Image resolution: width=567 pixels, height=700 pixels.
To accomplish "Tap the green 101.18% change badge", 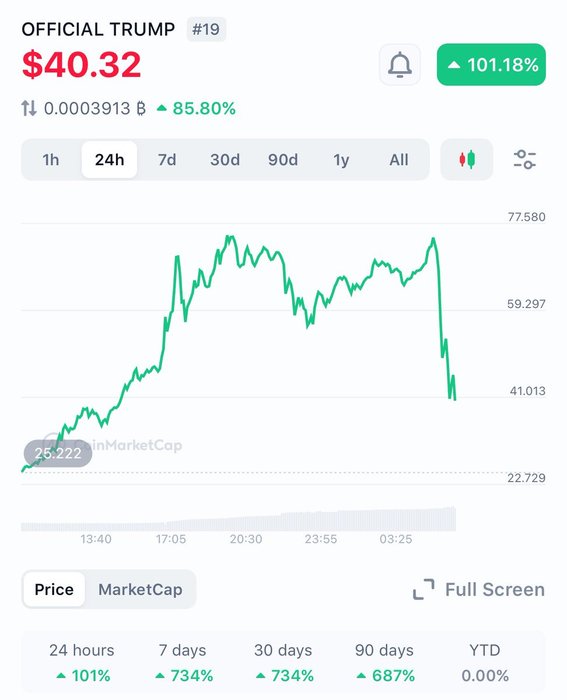I will (491, 65).
